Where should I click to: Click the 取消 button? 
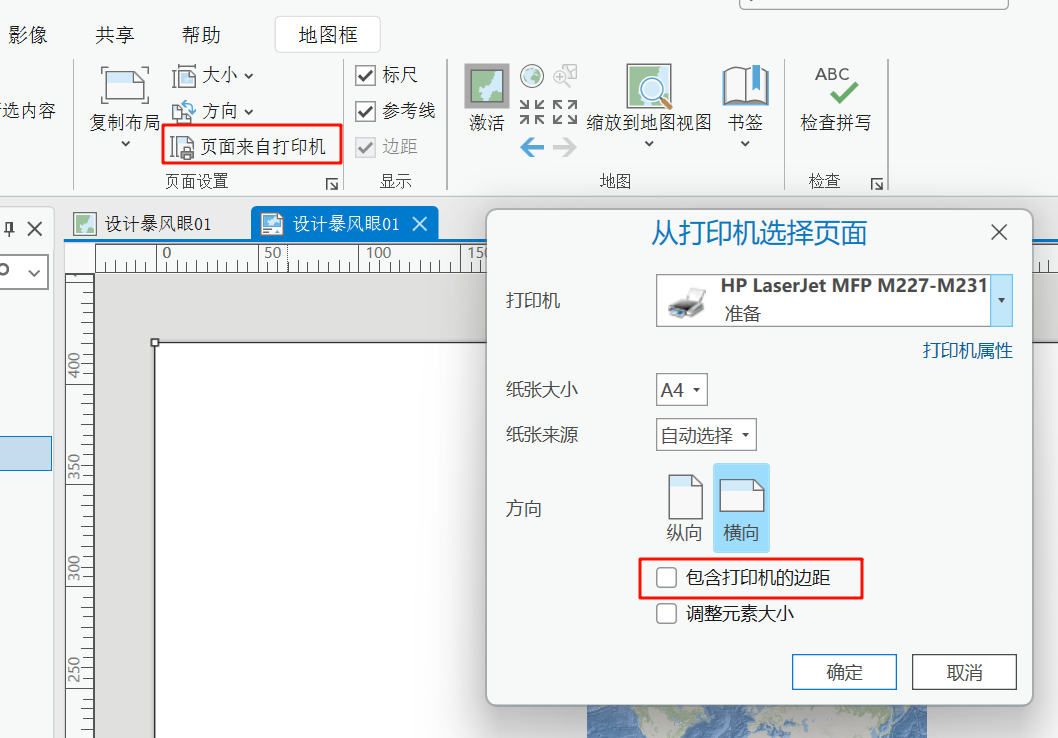964,672
